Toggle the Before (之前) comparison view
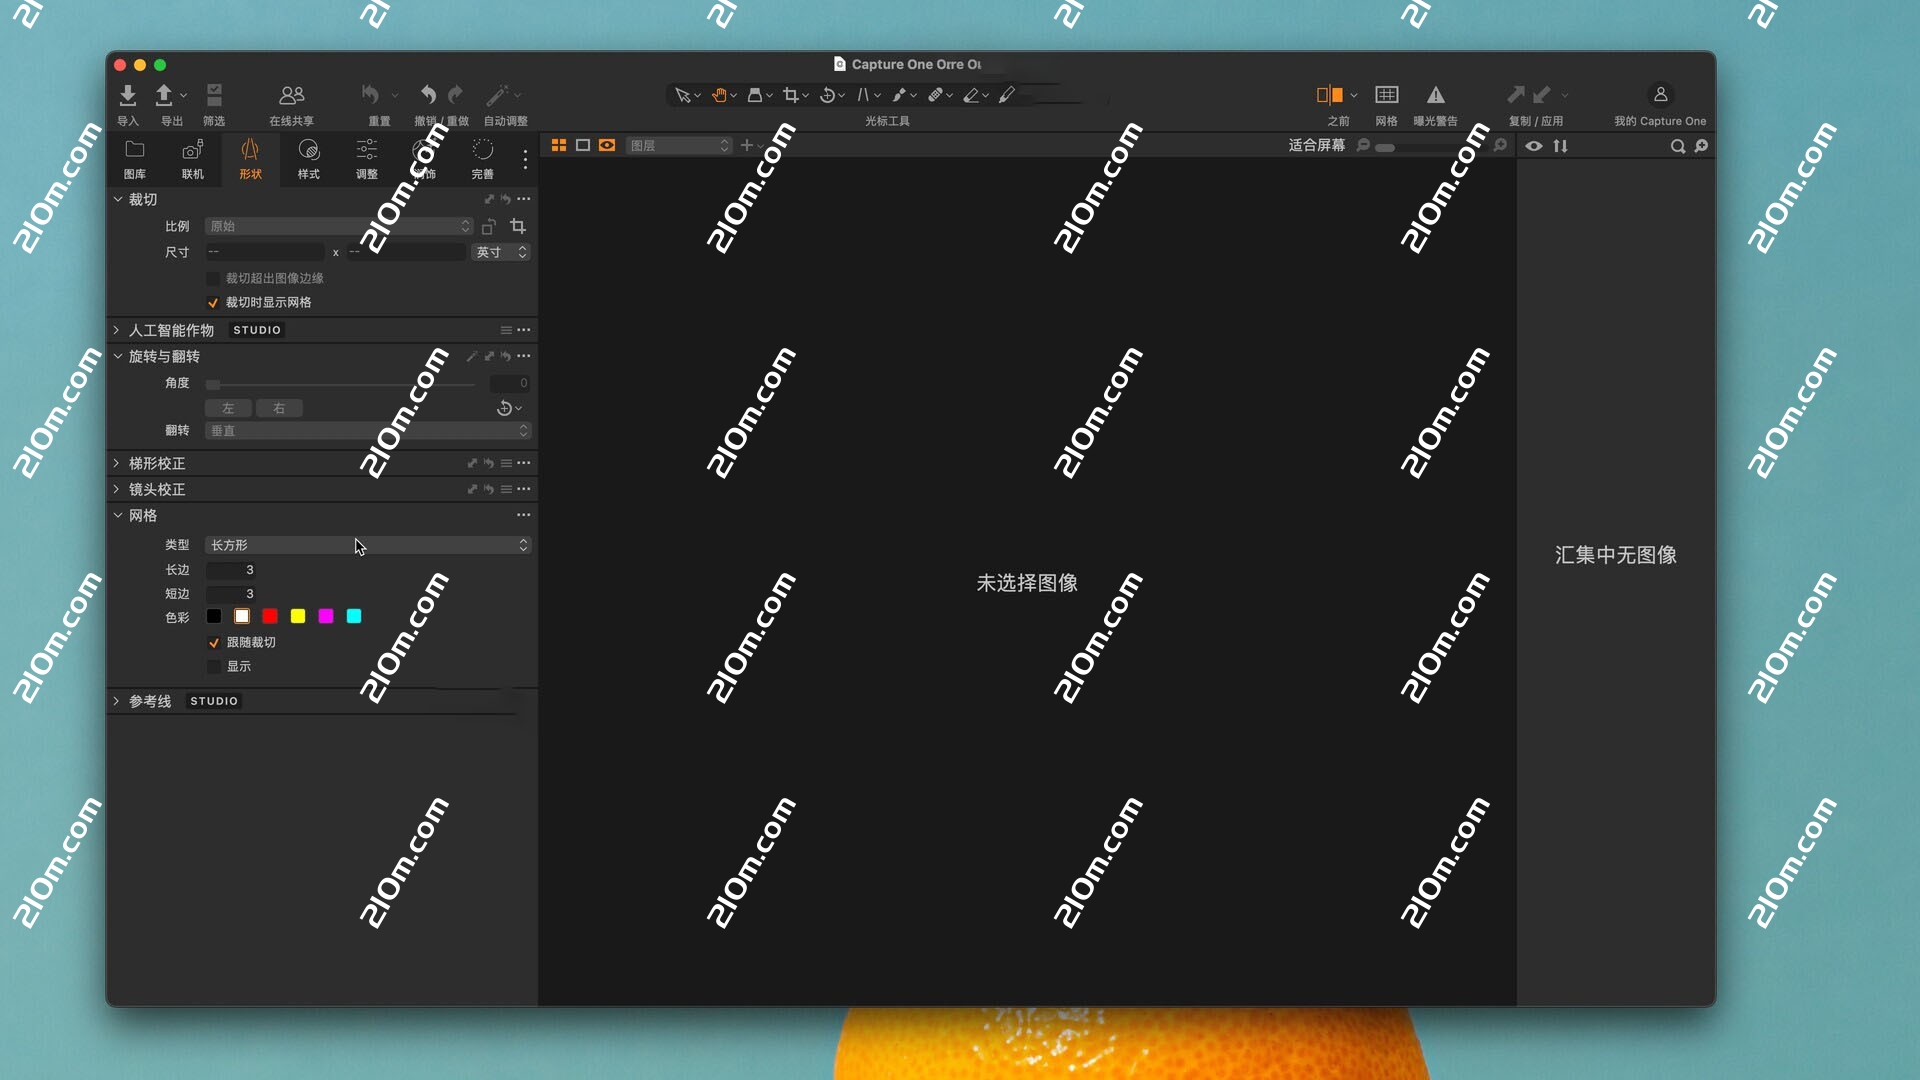 [x=1330, y=95]
